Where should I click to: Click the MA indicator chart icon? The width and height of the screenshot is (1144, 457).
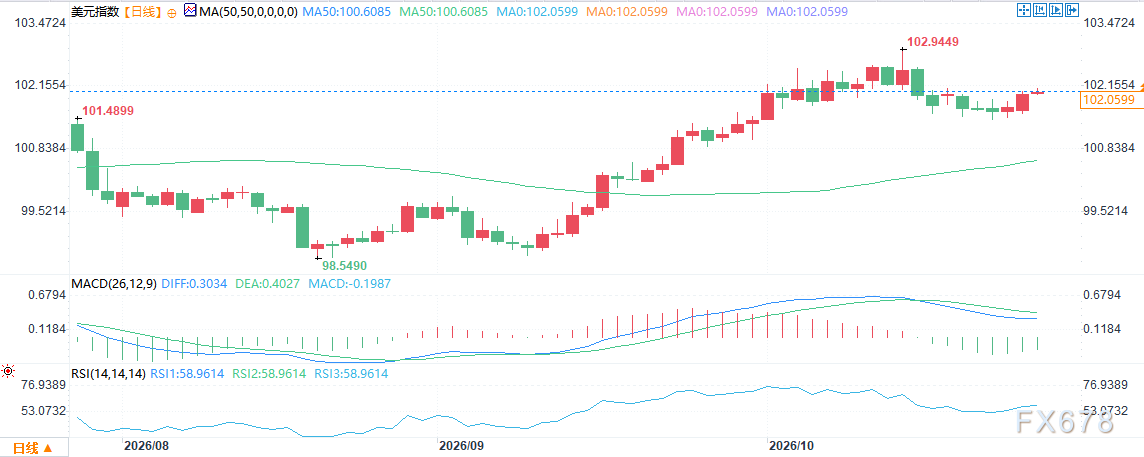click(x=190, y=11)
